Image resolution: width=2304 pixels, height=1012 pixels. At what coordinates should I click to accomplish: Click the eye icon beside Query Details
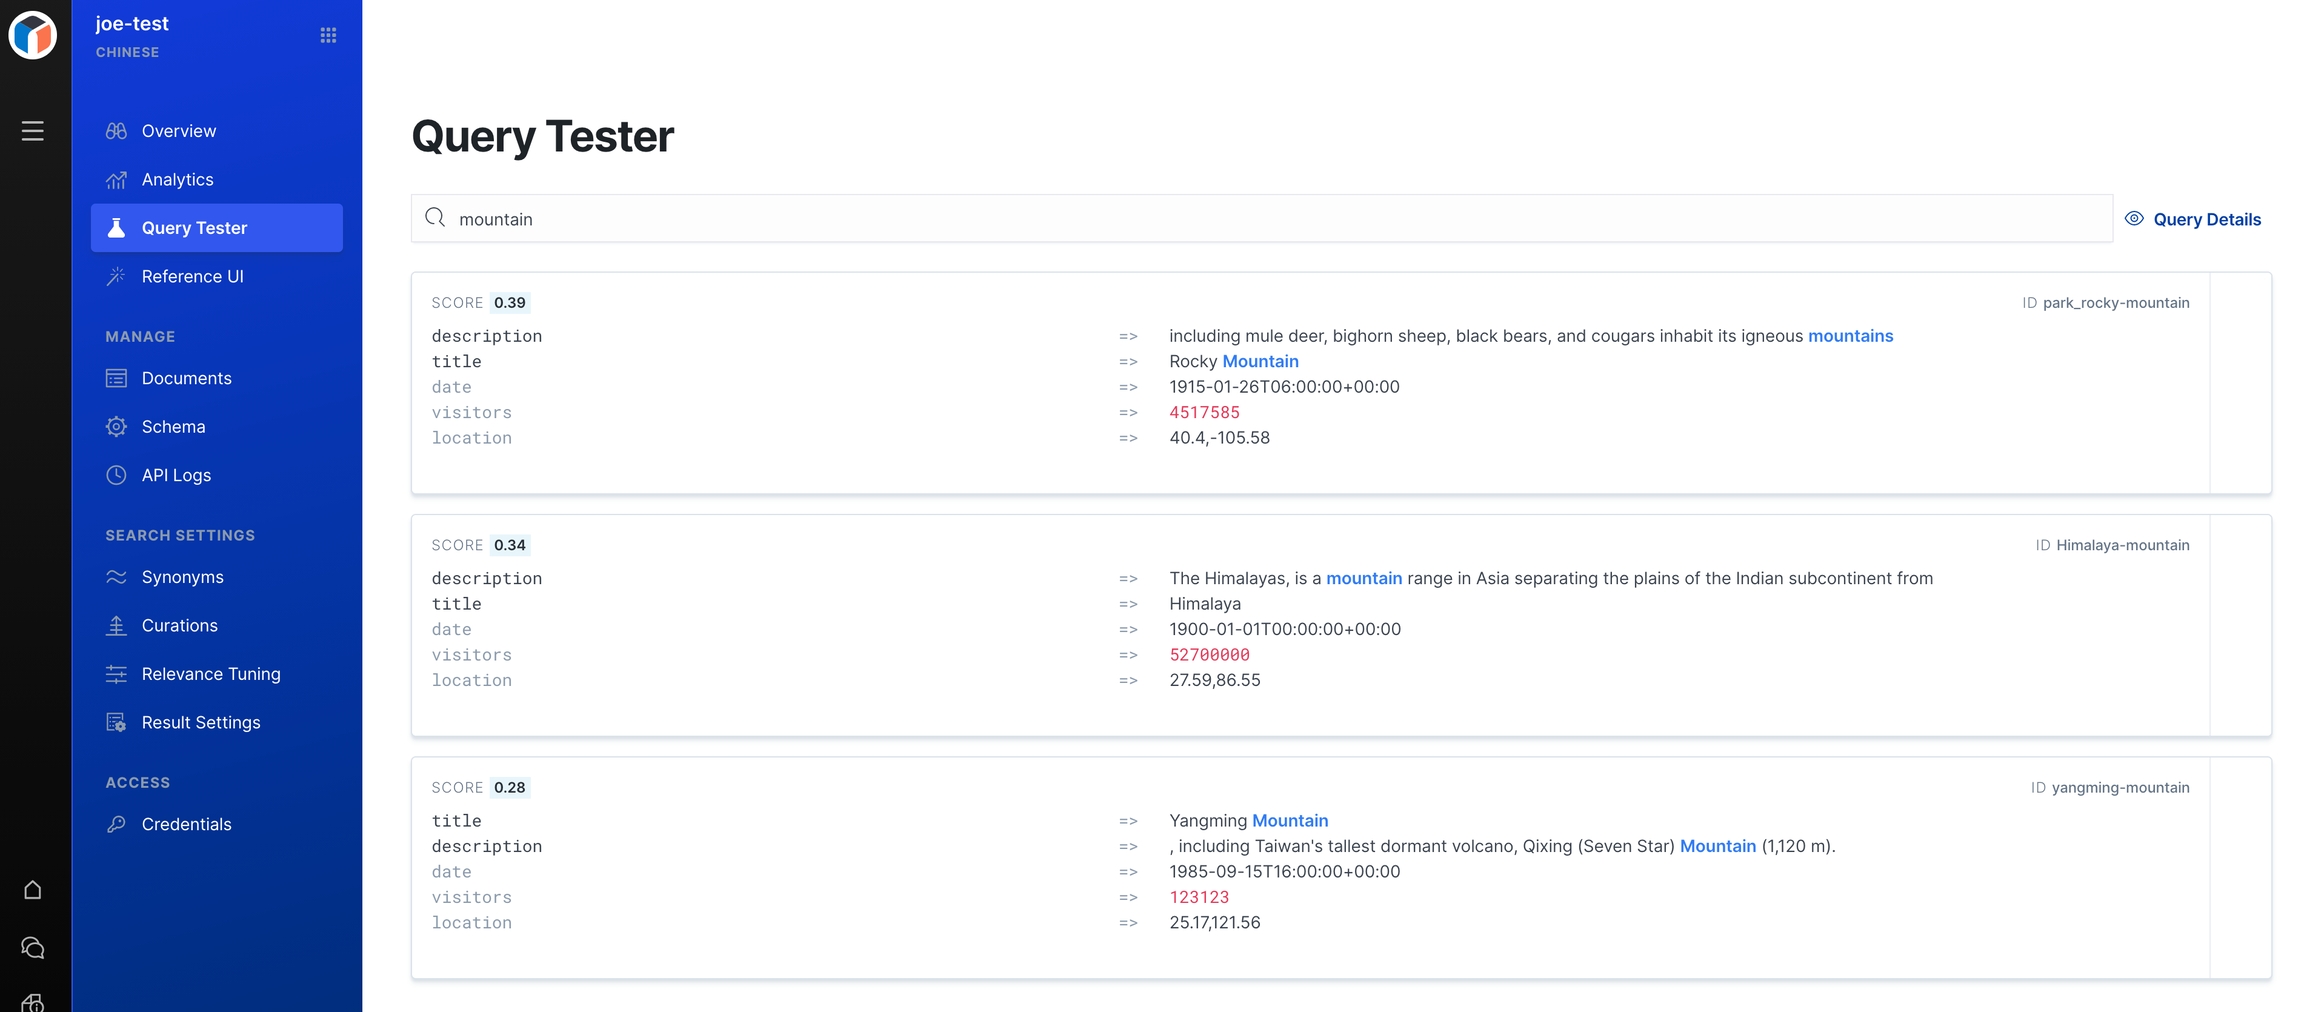click(2134, 219)
